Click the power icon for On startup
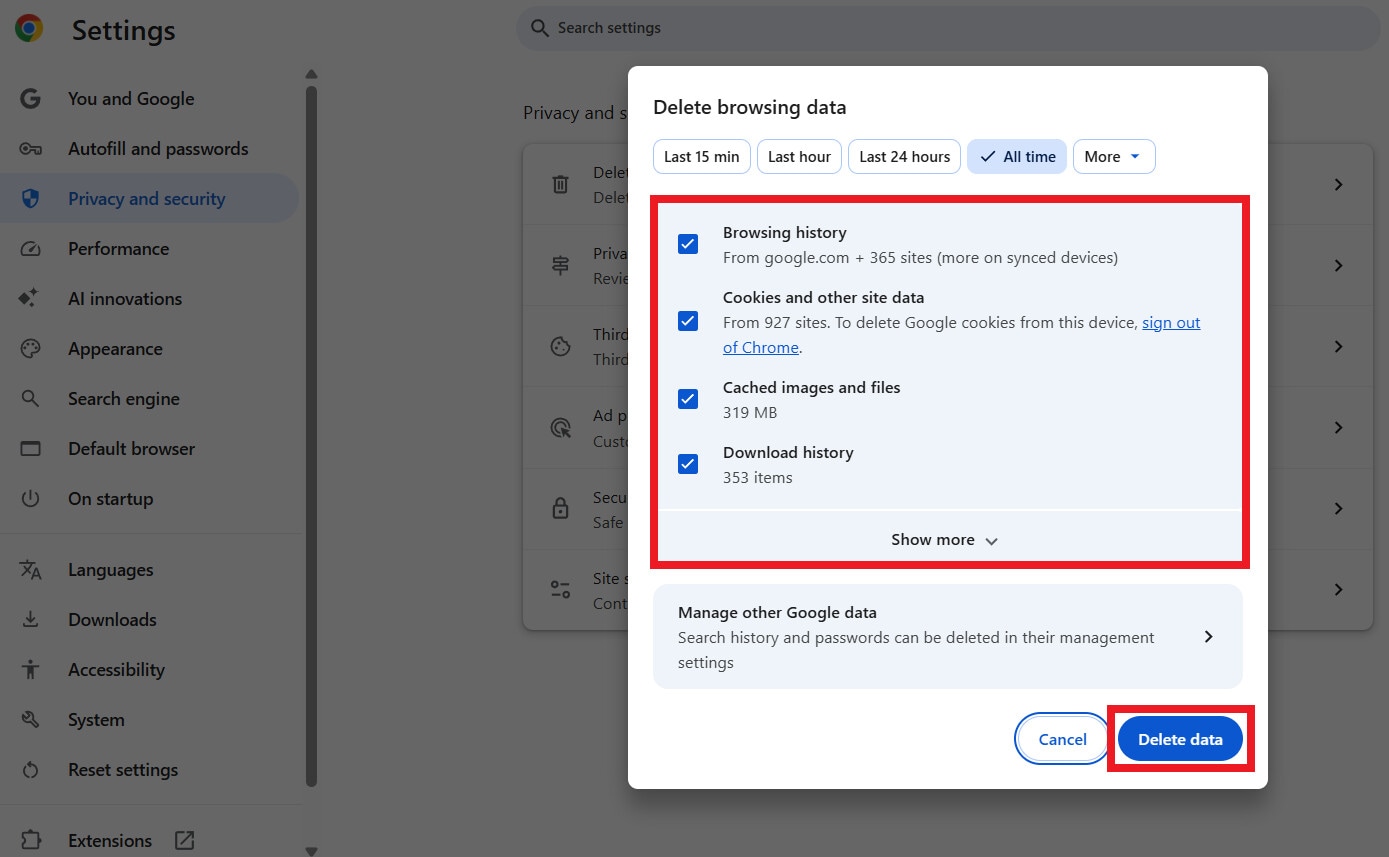 click(30, 499)
